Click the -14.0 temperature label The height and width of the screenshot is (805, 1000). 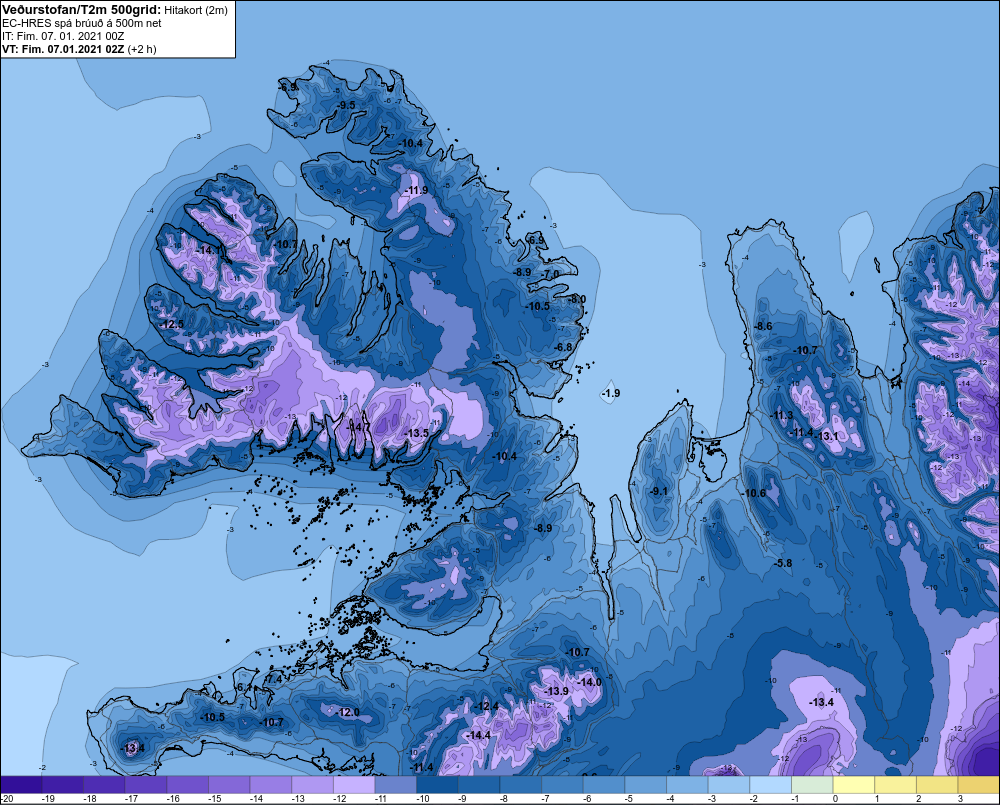click(x=589, y=682)
